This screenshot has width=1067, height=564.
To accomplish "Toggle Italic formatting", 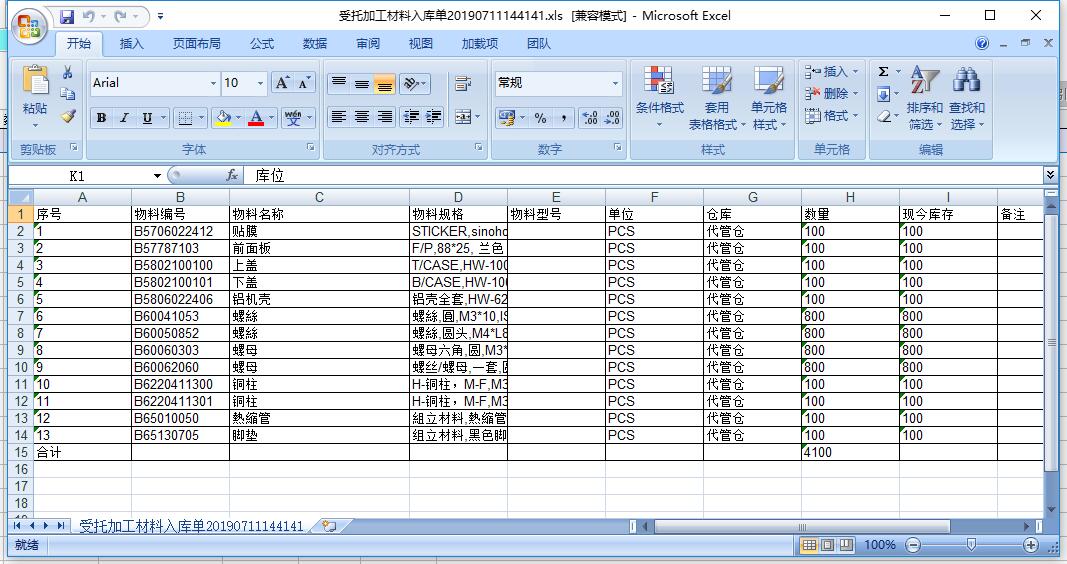I will pyautogui.click(x=124, y=118).
